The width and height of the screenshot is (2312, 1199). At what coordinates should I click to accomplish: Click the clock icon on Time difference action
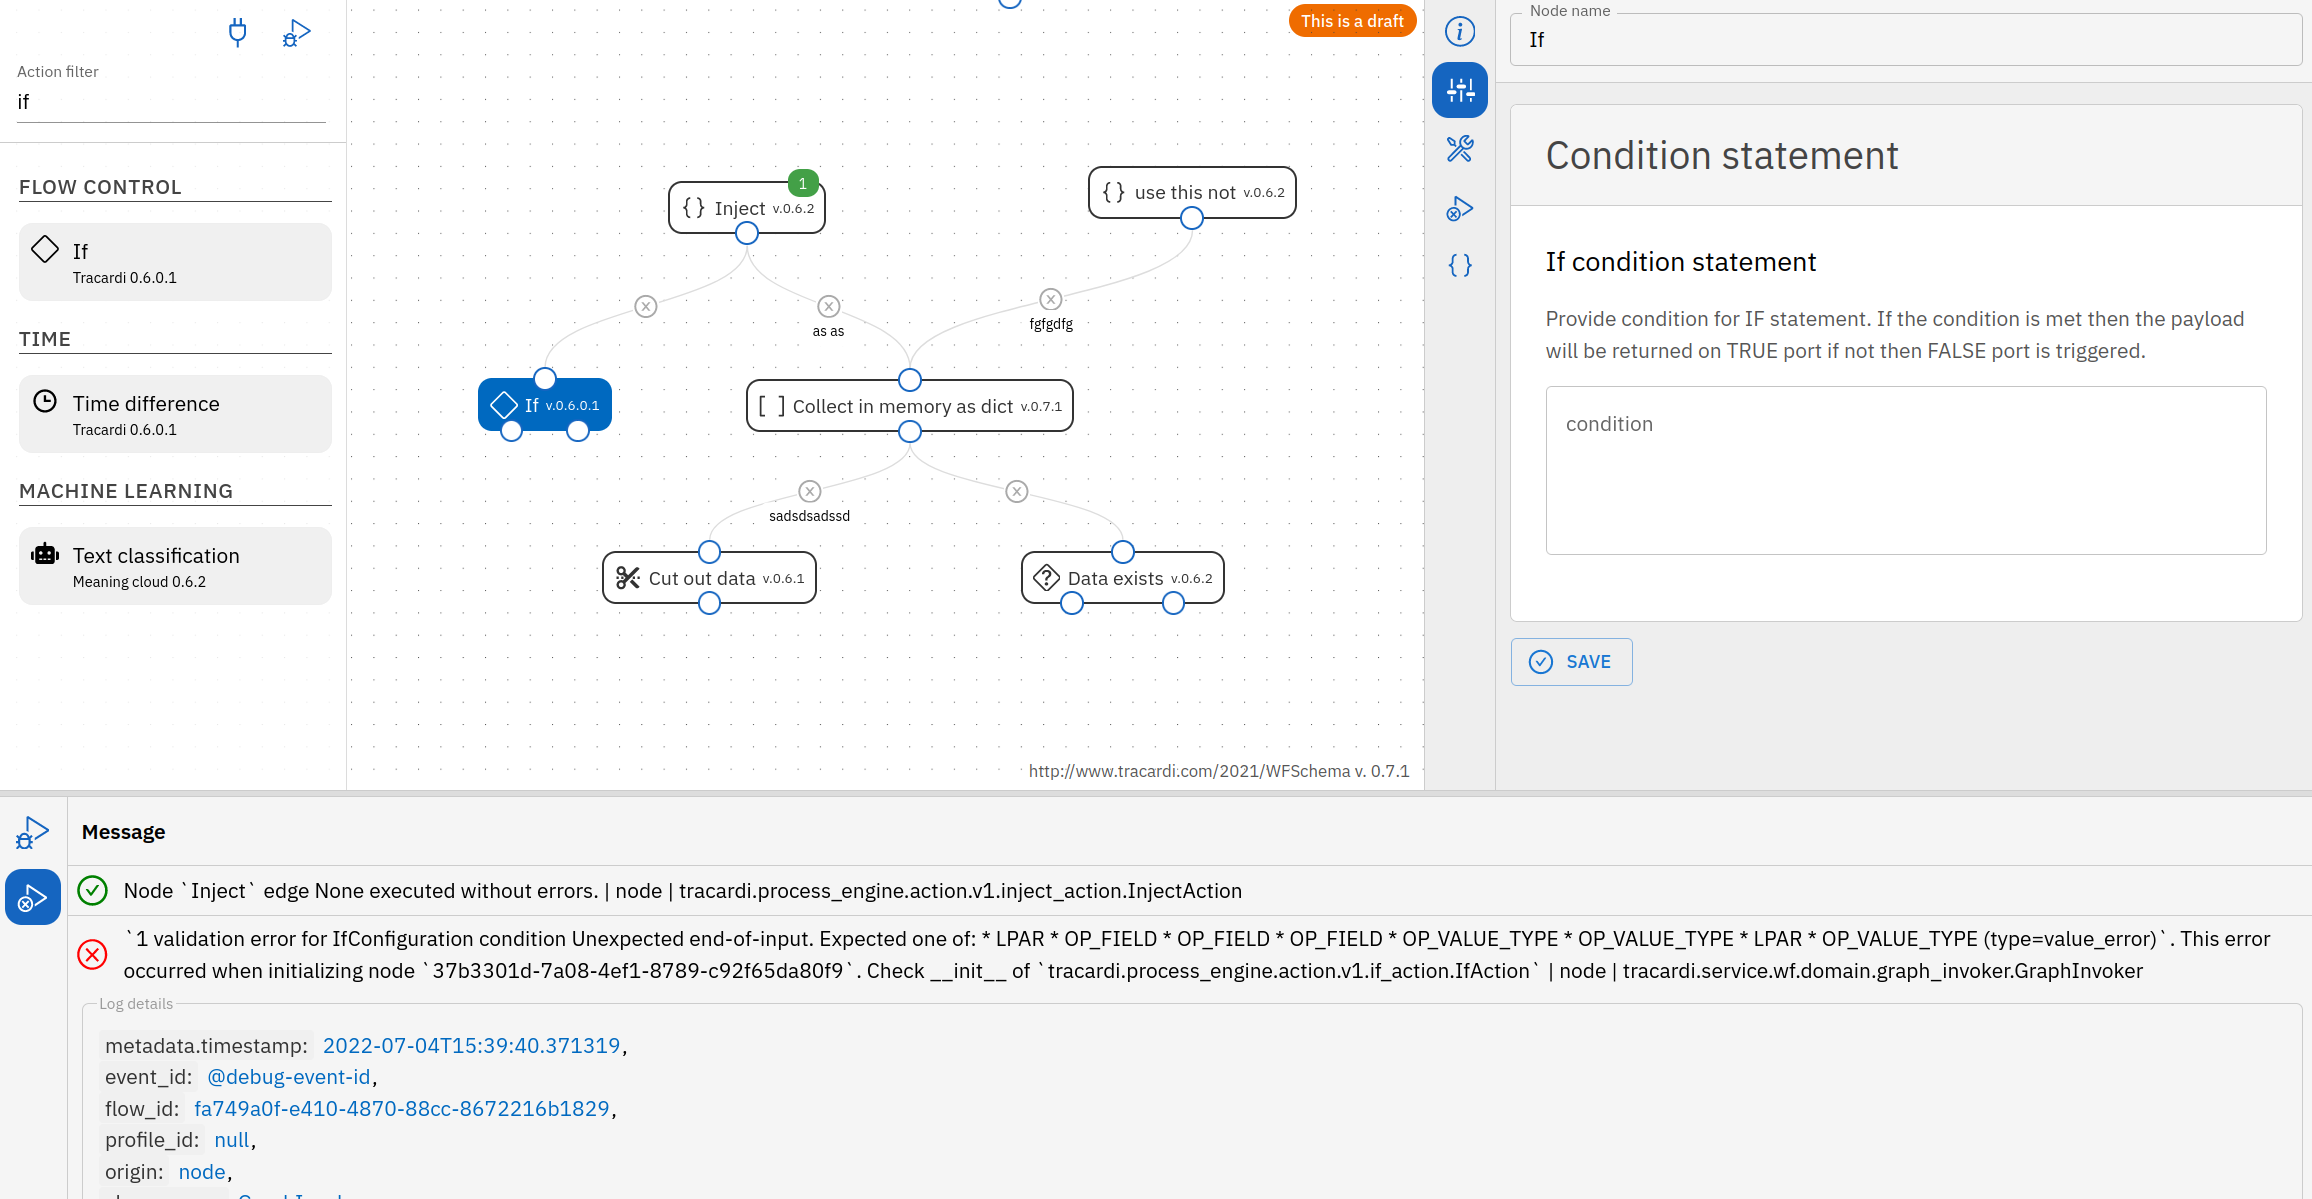point(45,400)
